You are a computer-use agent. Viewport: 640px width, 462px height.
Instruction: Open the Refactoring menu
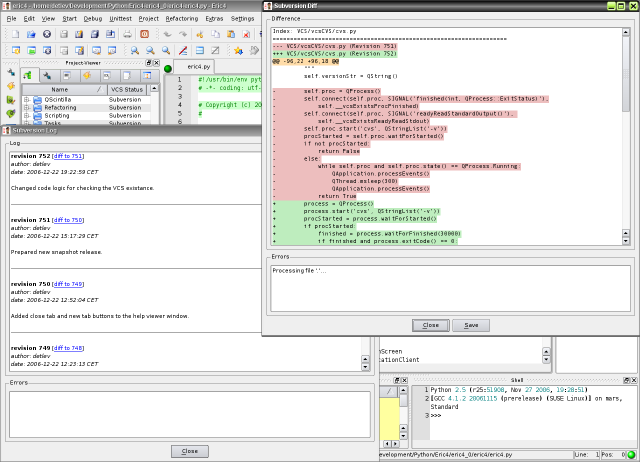(x=182, y=18)
